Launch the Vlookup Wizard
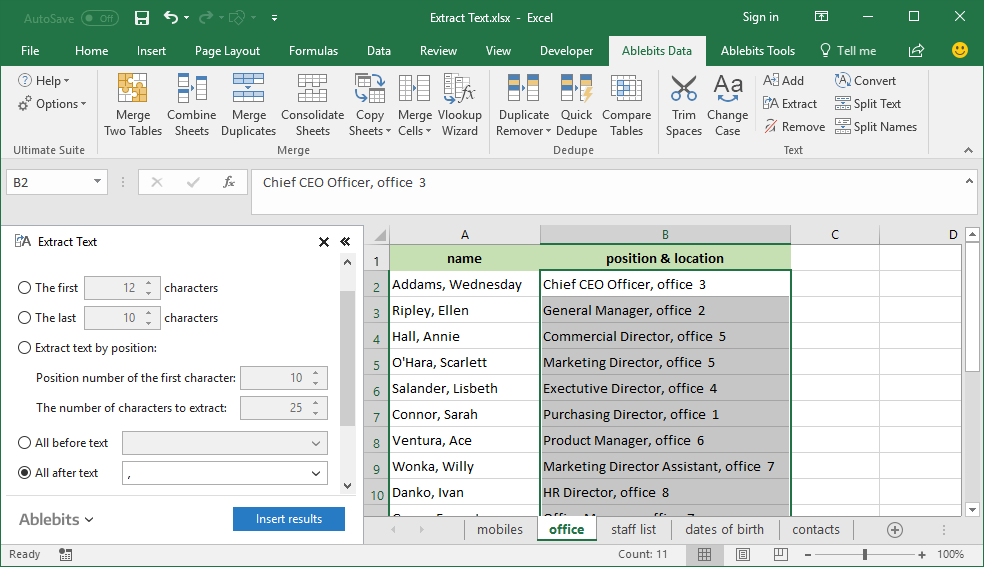The height and width of the screenshot is (567, 984). 459,105
